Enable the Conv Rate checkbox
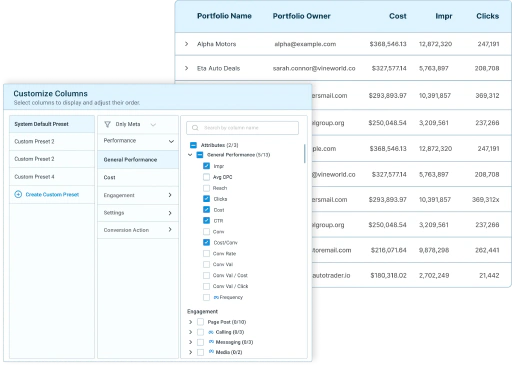The image size is (512, 366). tap(207, 254)
